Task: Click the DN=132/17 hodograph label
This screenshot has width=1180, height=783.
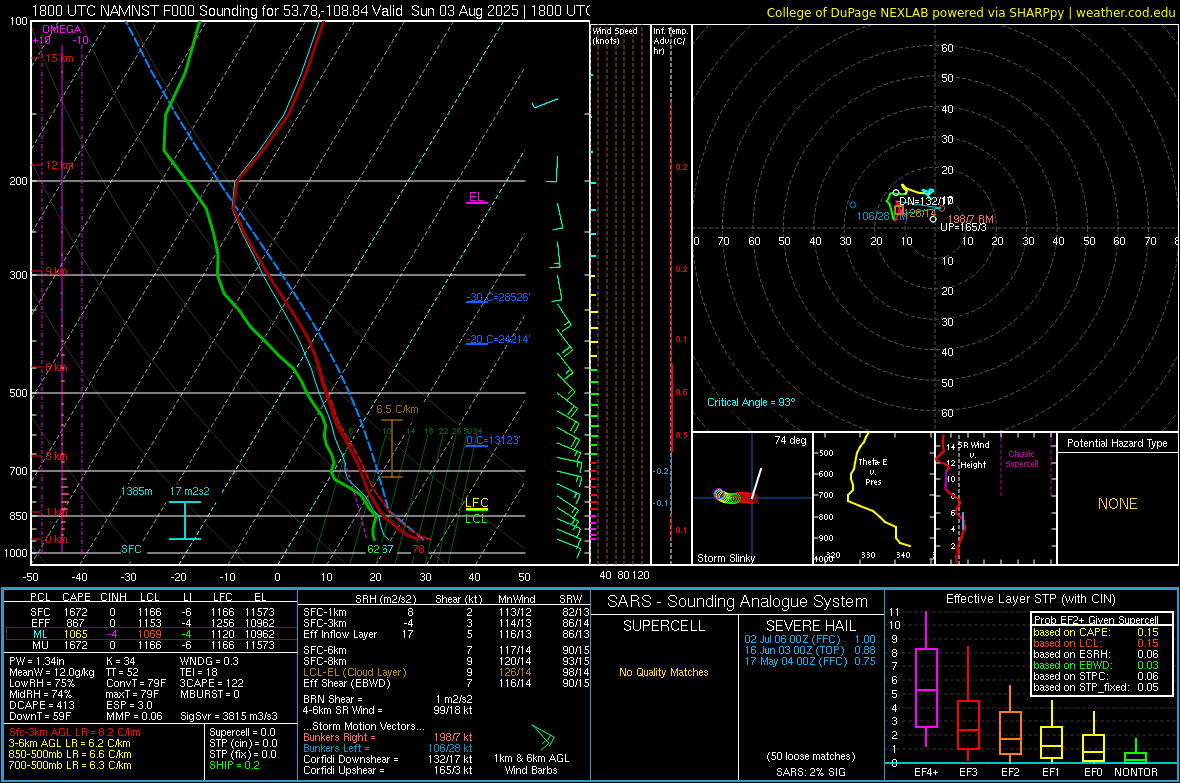Action: 926,201
